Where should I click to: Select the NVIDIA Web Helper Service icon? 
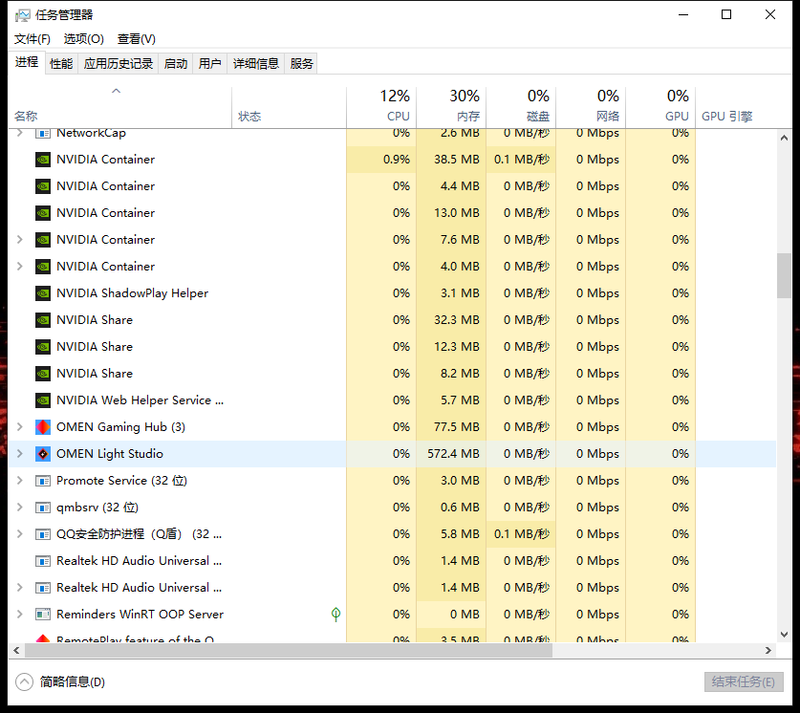click(43, 400)
